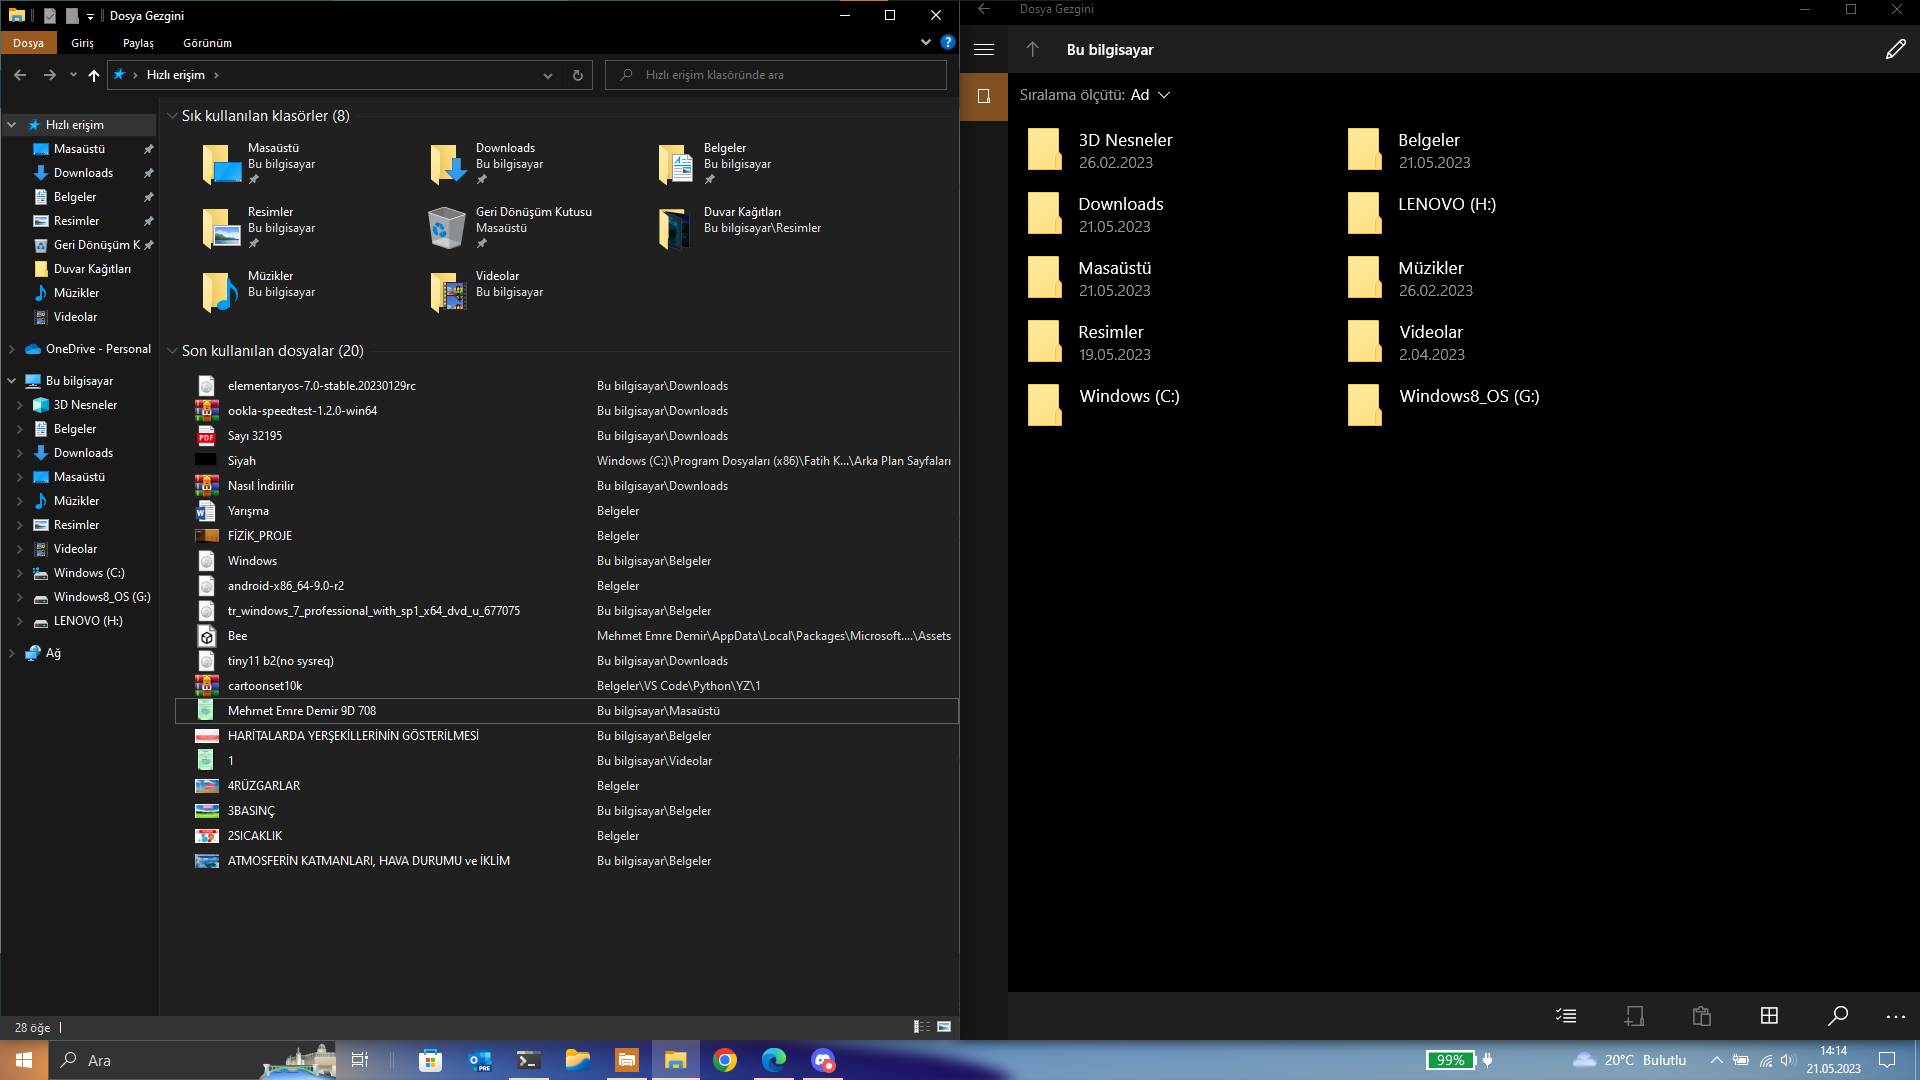Open the Windows8_OS (G:) drive in right pane
The height and width of the screenshot is (1080, 1920).
tap(1468, 397)
